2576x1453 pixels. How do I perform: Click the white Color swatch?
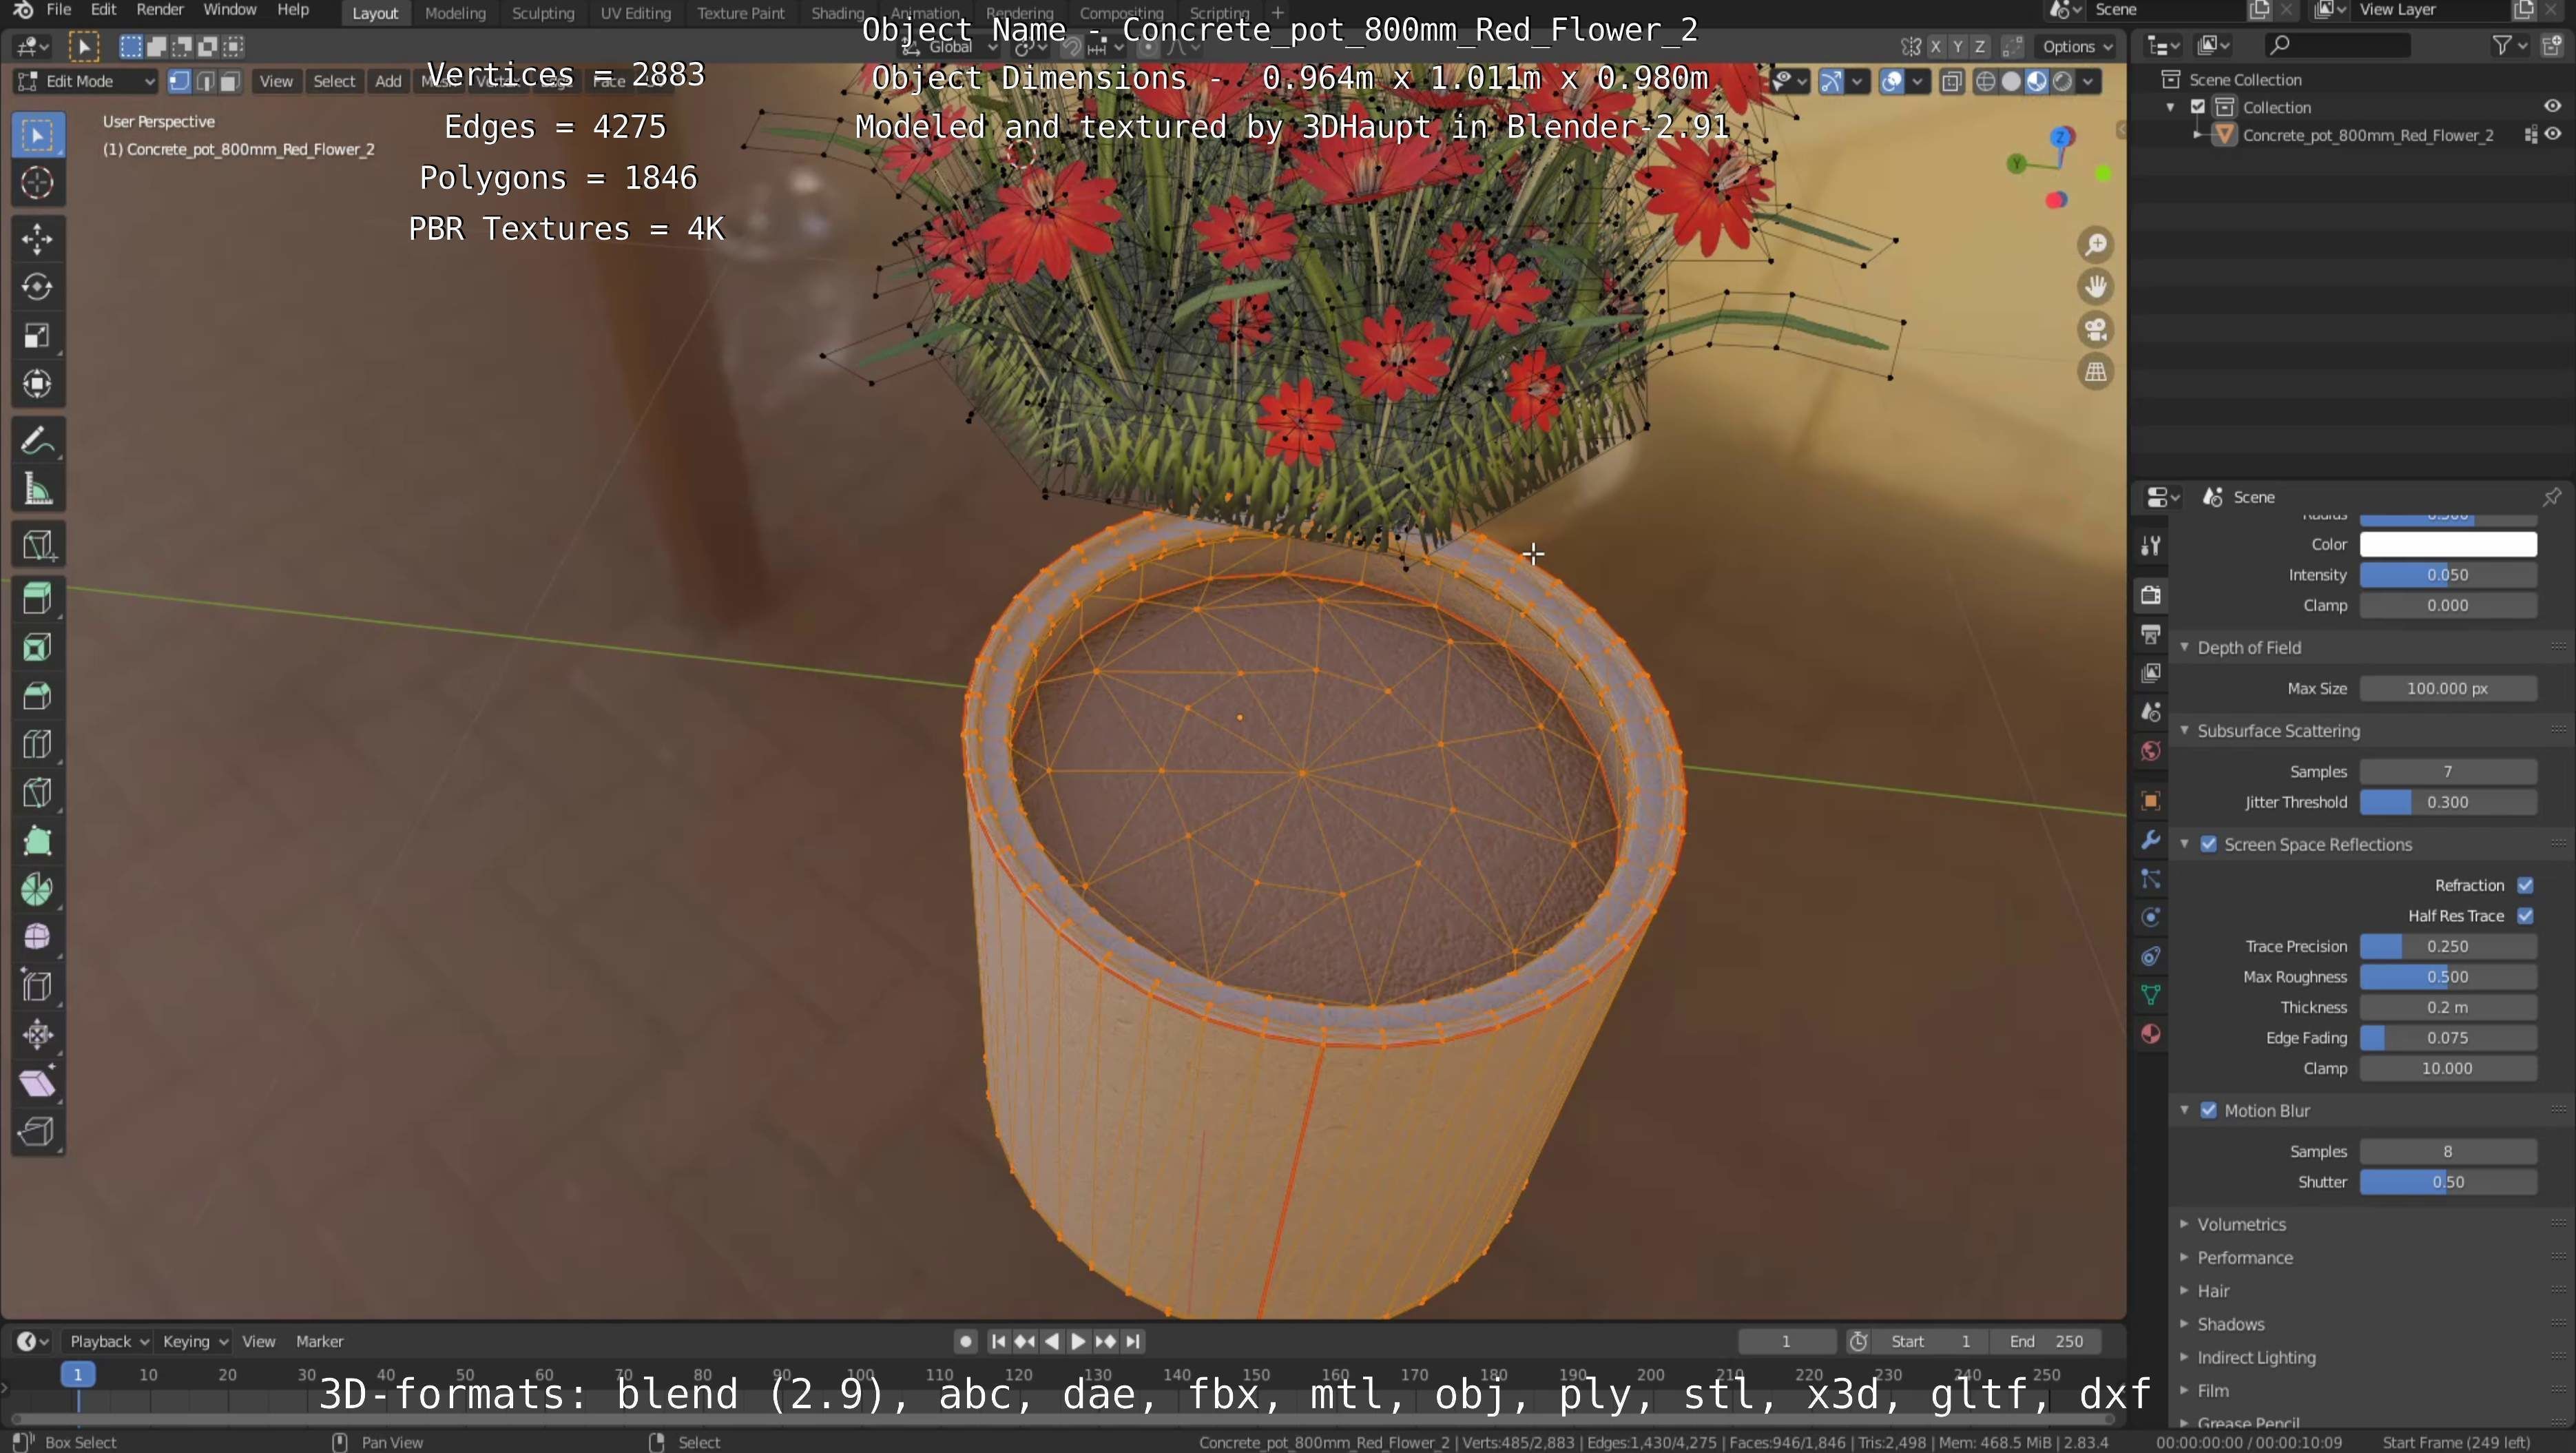click(x=2448, y=545)
